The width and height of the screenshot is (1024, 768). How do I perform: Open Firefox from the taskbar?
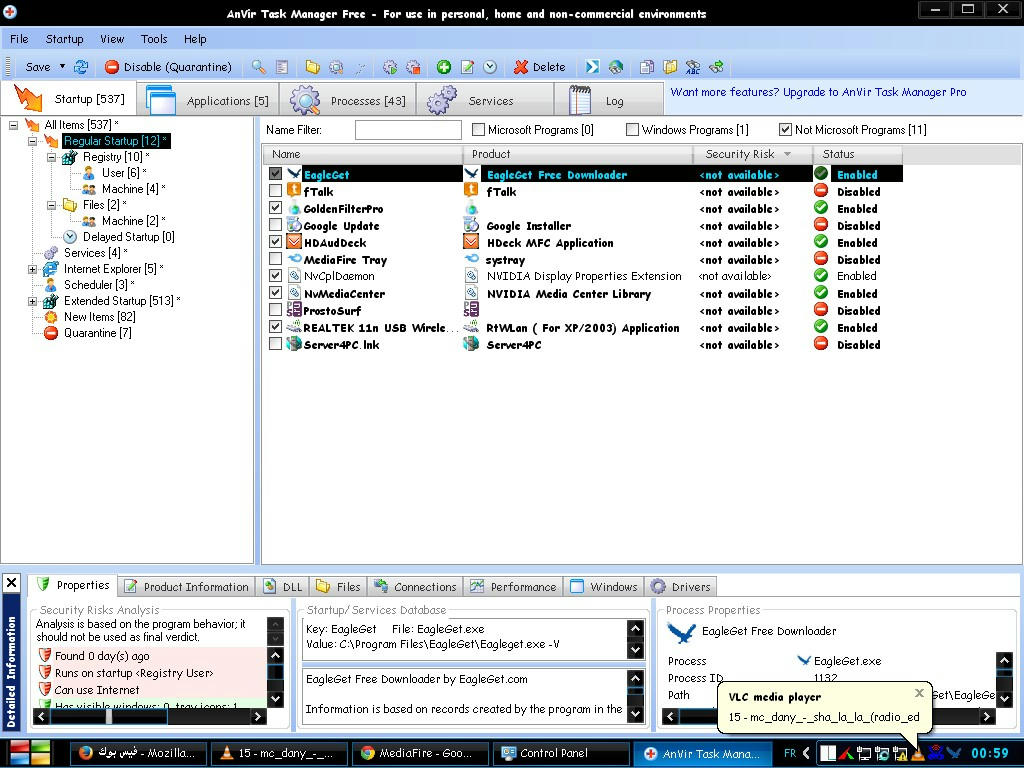click(138, 753)
